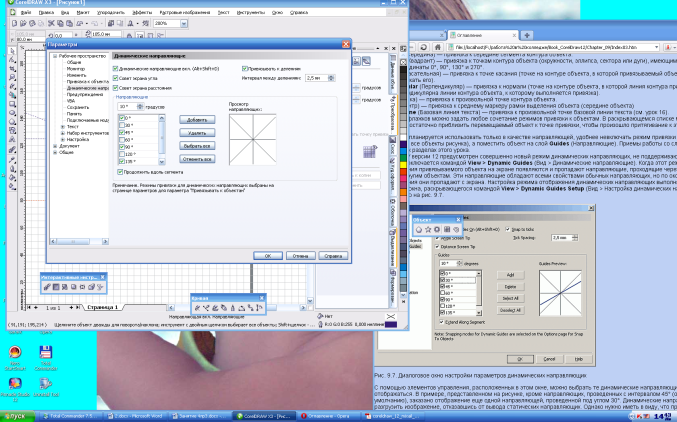The width and height of the screenshot is (677, 422).
Task: Click the star icon in Object floating toolbar
Action: (x=428, y=230)
